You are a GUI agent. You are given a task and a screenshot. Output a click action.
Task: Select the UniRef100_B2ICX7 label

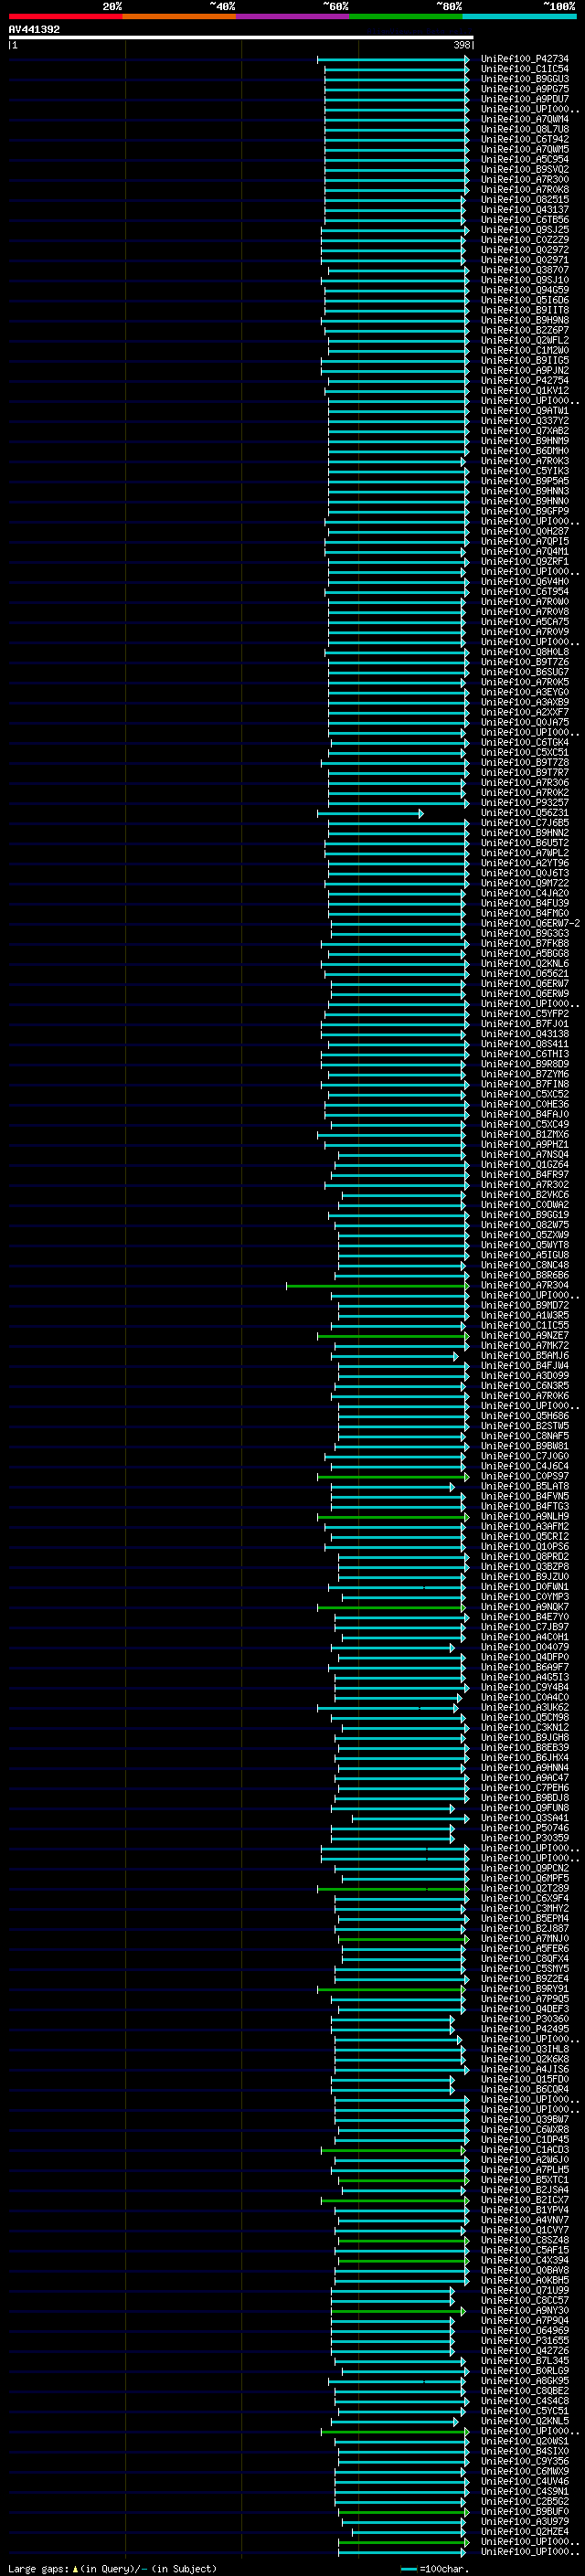(525, 2200)
